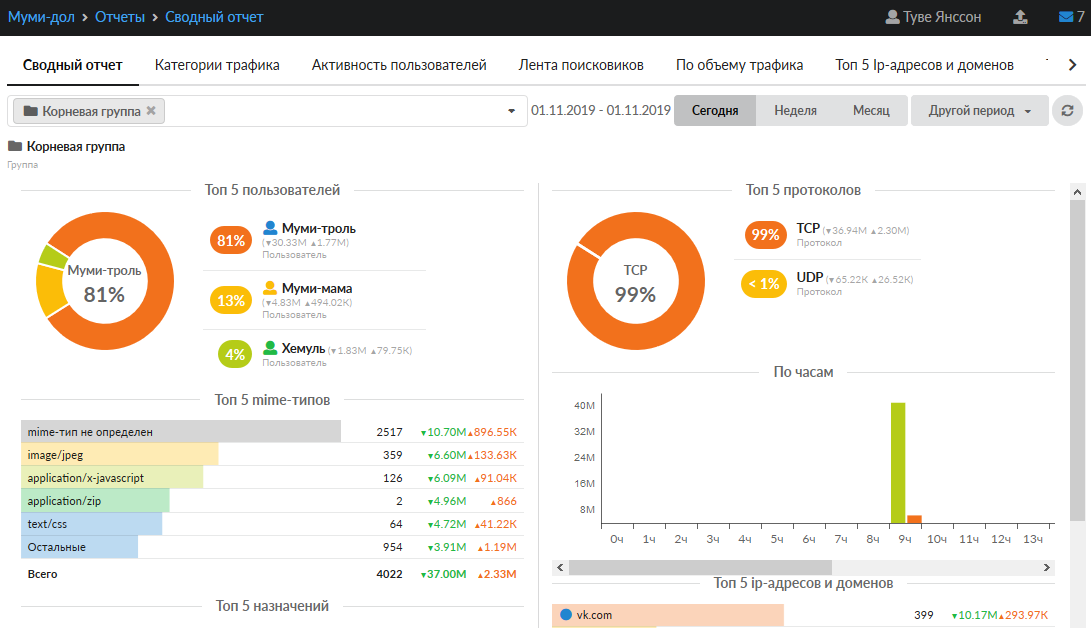Switch period to Неделя
The image size is (1091, 628).
795,111
